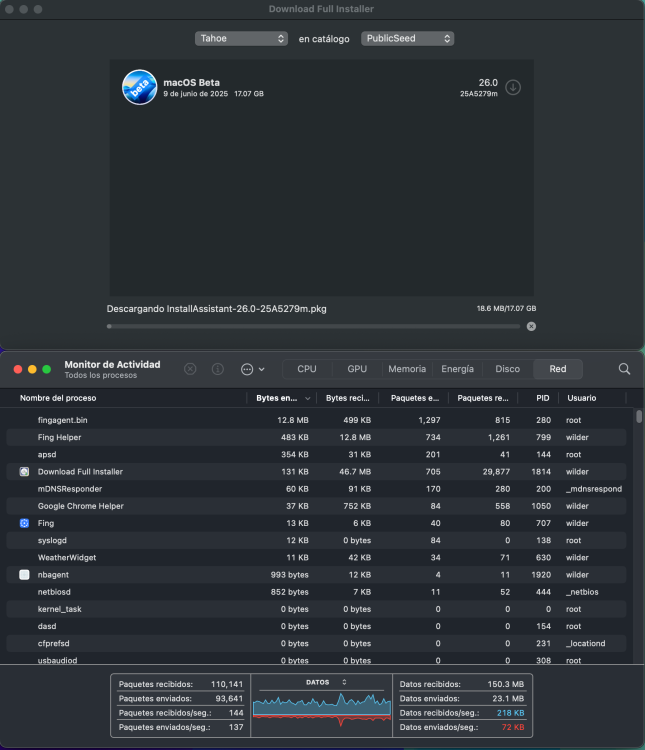Click the download arrow for macOS Beta
645x750 pixels.
513,88
